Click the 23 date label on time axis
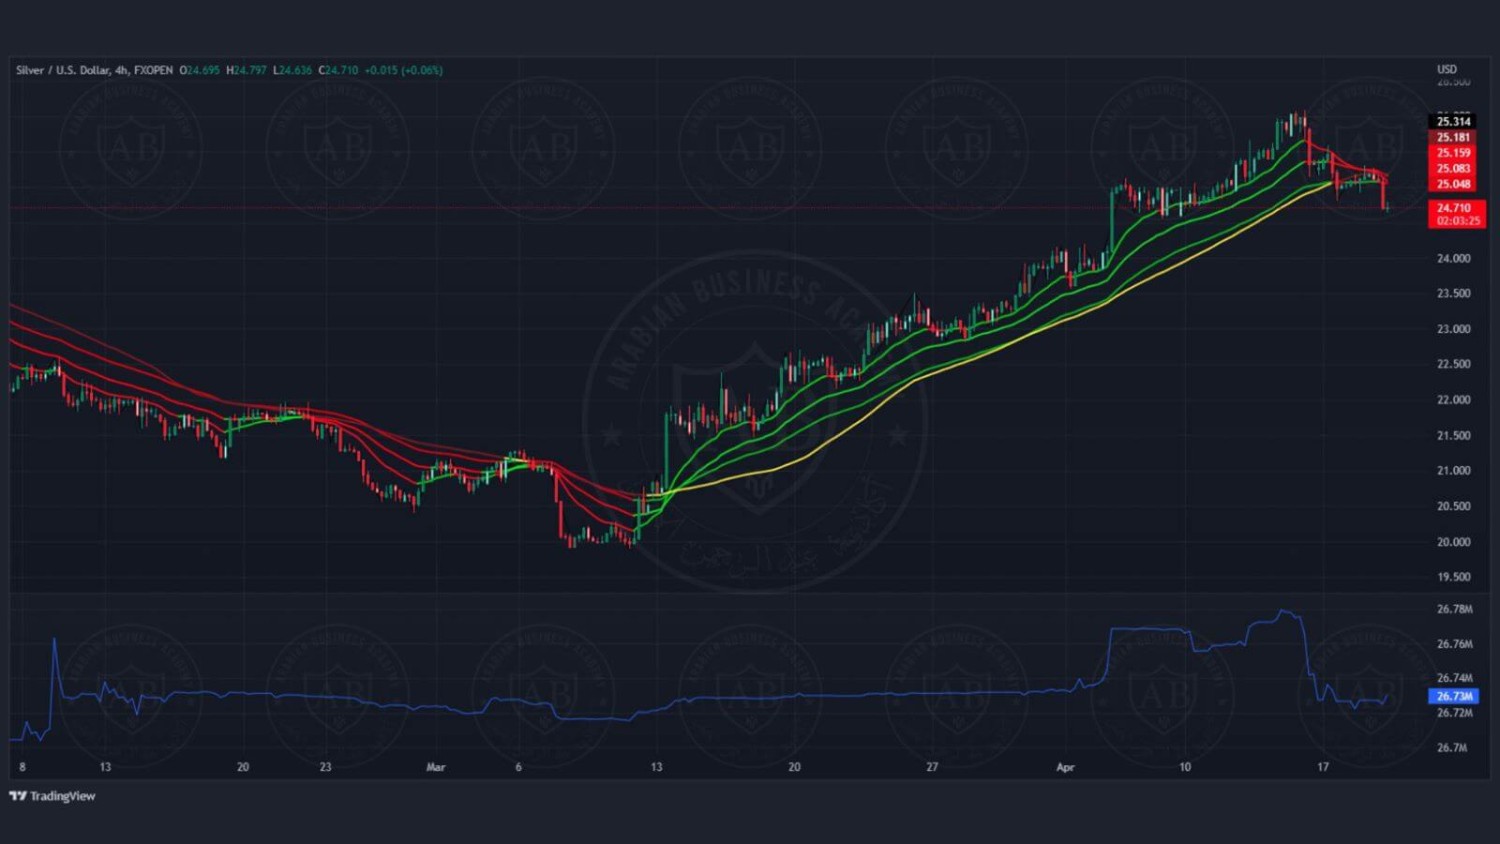The width and height of the screenshot is (1500, 844). tap(326, 767)
